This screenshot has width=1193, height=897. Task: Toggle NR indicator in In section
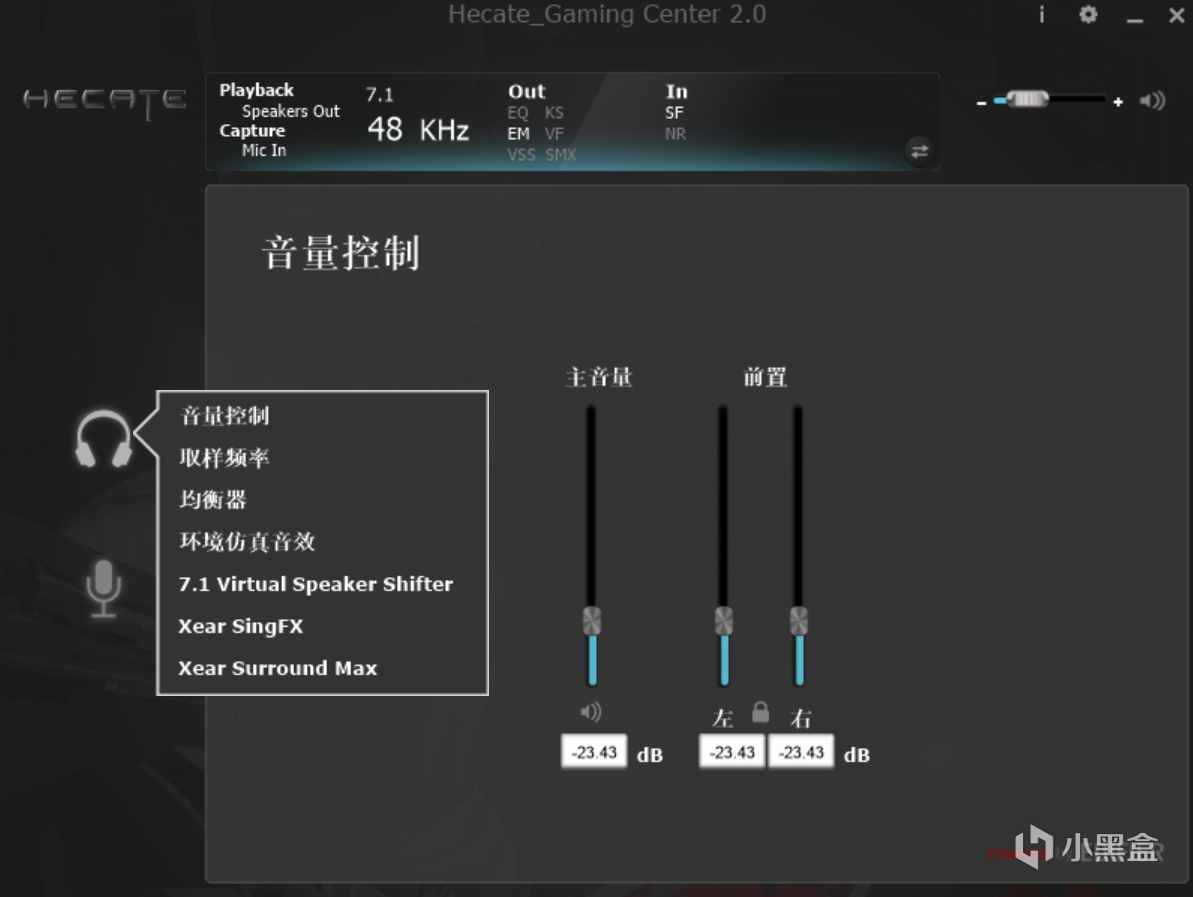tap(676, 134)
